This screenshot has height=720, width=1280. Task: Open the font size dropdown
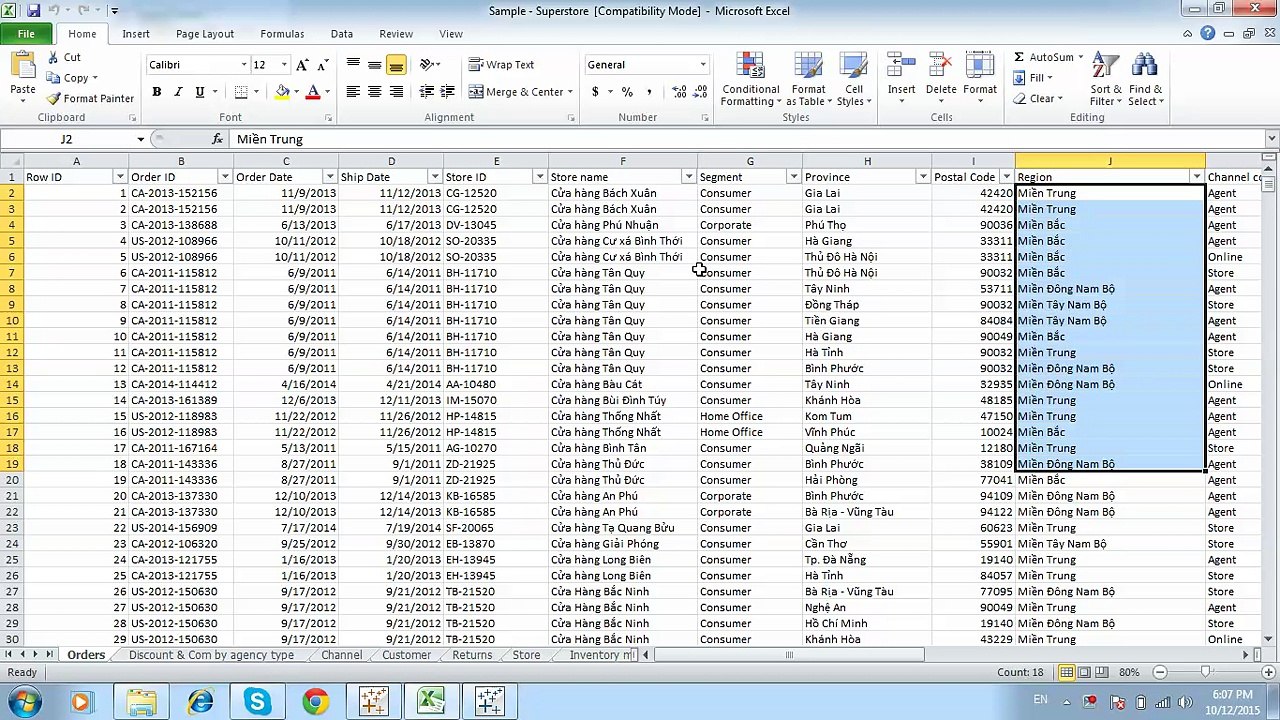coord(283,65)
